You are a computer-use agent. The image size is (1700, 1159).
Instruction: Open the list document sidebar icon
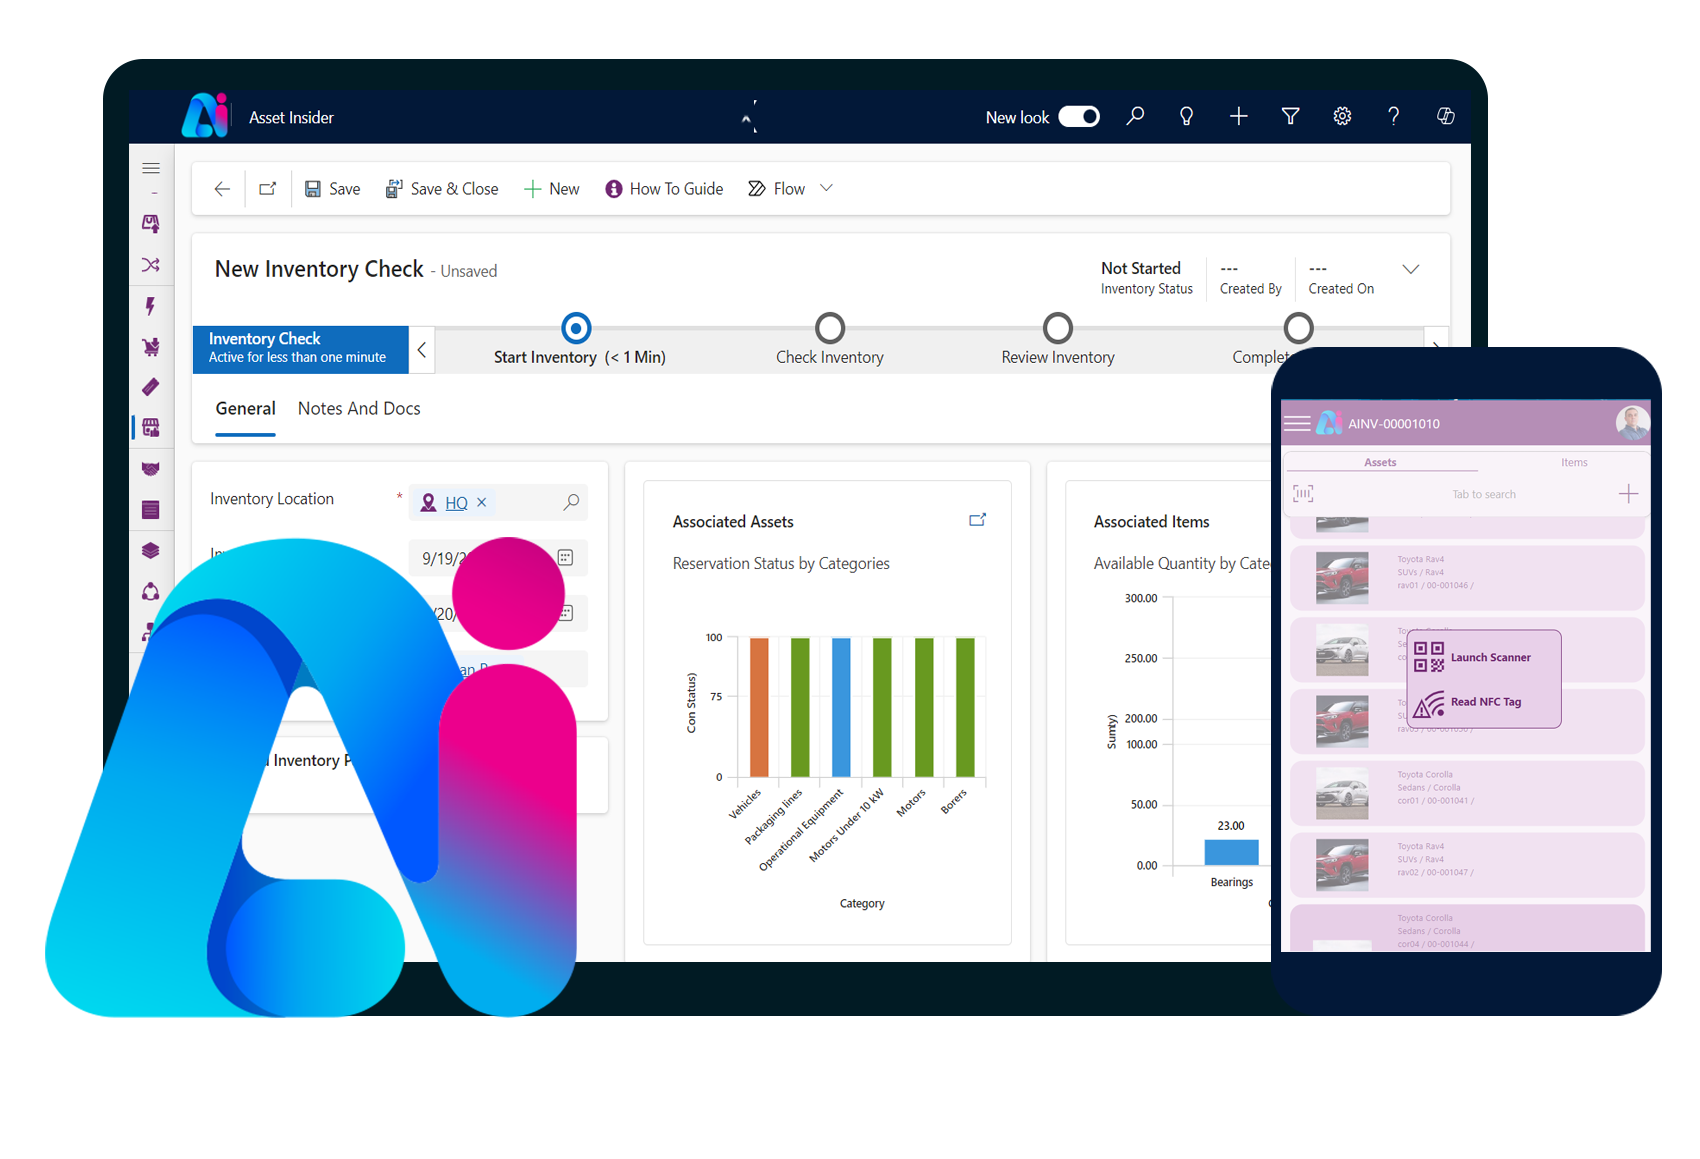151,510
